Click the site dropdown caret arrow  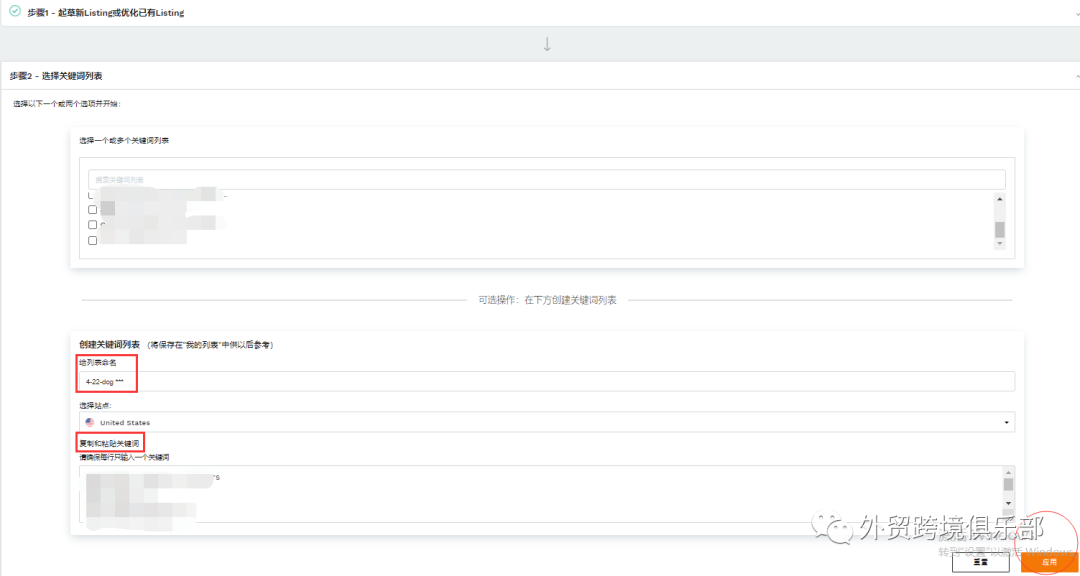pyautogui.click(x=1006, y=422)
